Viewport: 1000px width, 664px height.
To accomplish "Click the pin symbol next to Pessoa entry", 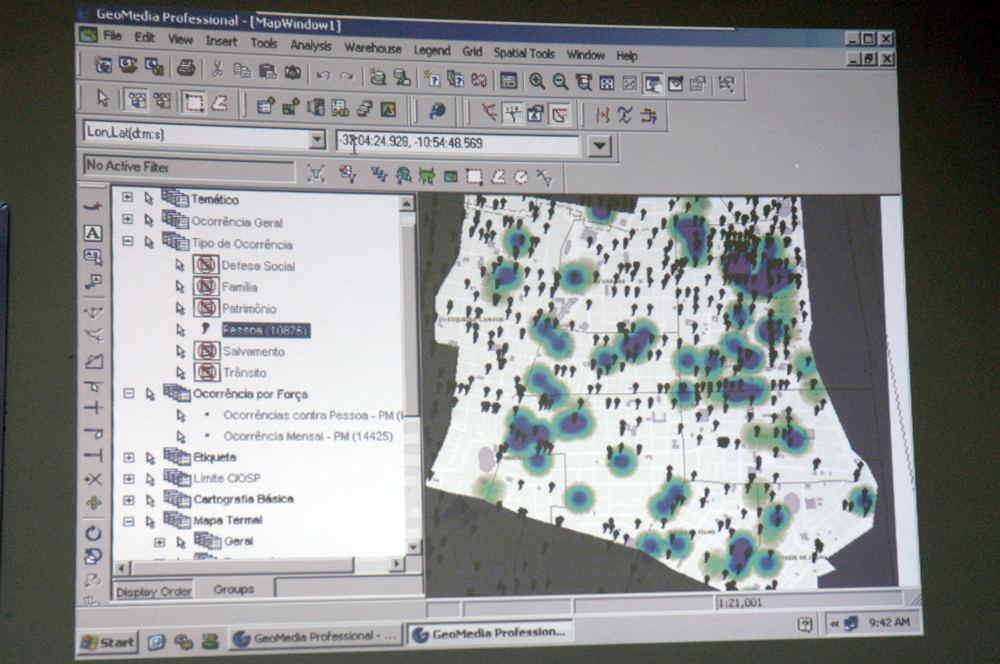I will (x=205, y=328).
